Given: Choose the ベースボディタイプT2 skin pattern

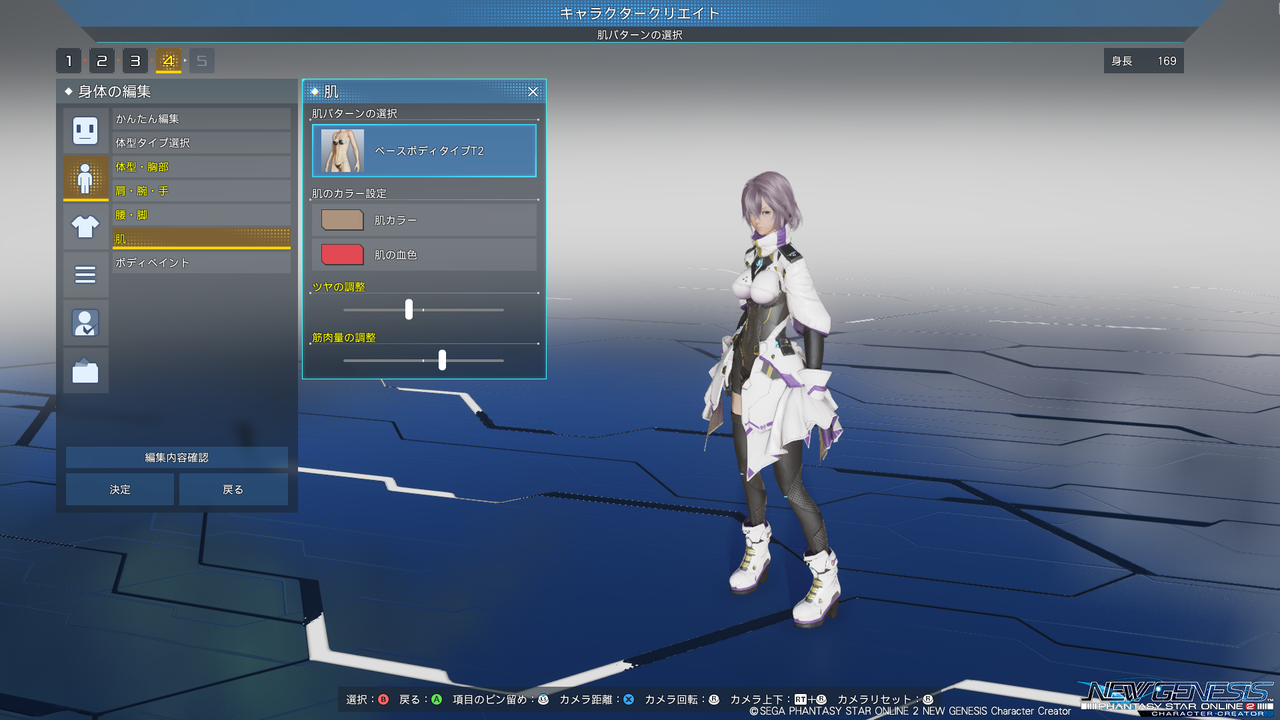Looking at the screenshot, I should pos(424,150).
